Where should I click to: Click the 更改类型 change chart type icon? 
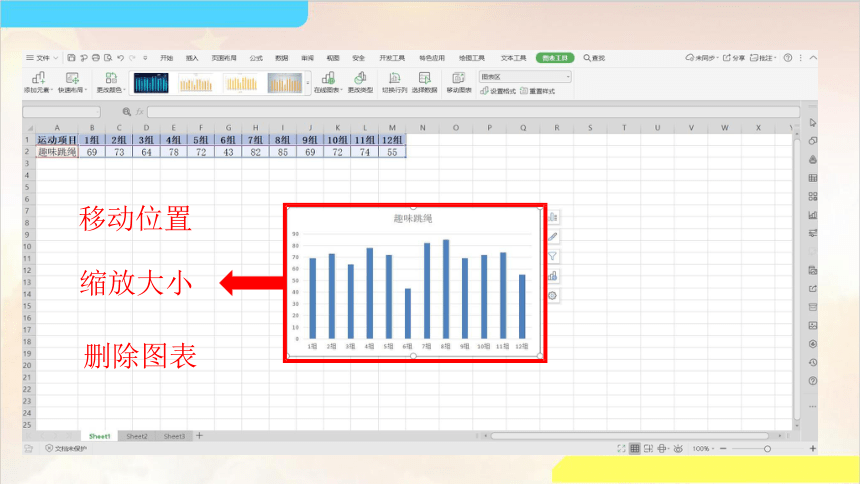(360, 78)
